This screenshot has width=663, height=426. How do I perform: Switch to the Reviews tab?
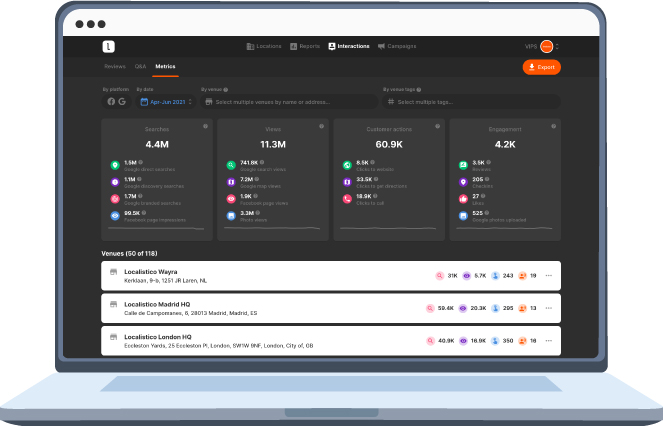(115, 67)
